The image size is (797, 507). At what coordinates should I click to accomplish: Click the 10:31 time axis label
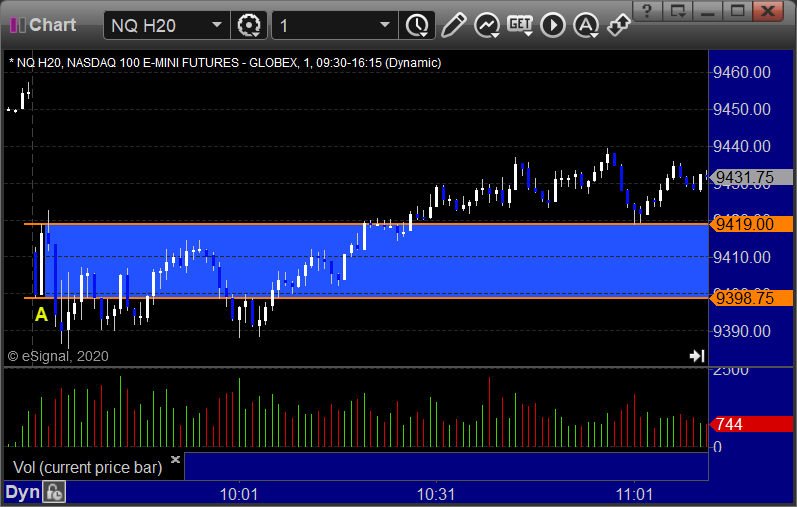(x=436, y=494)
